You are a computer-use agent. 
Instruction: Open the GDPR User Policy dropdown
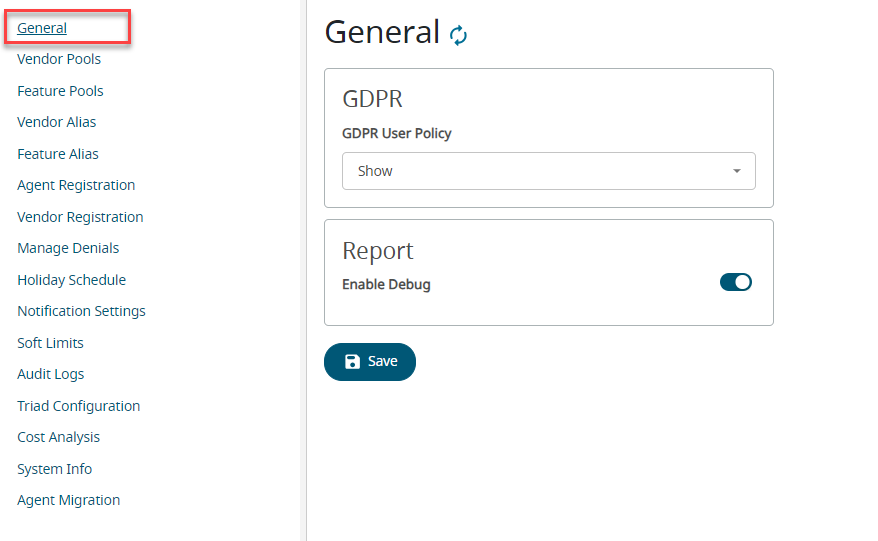pos(548,171)
